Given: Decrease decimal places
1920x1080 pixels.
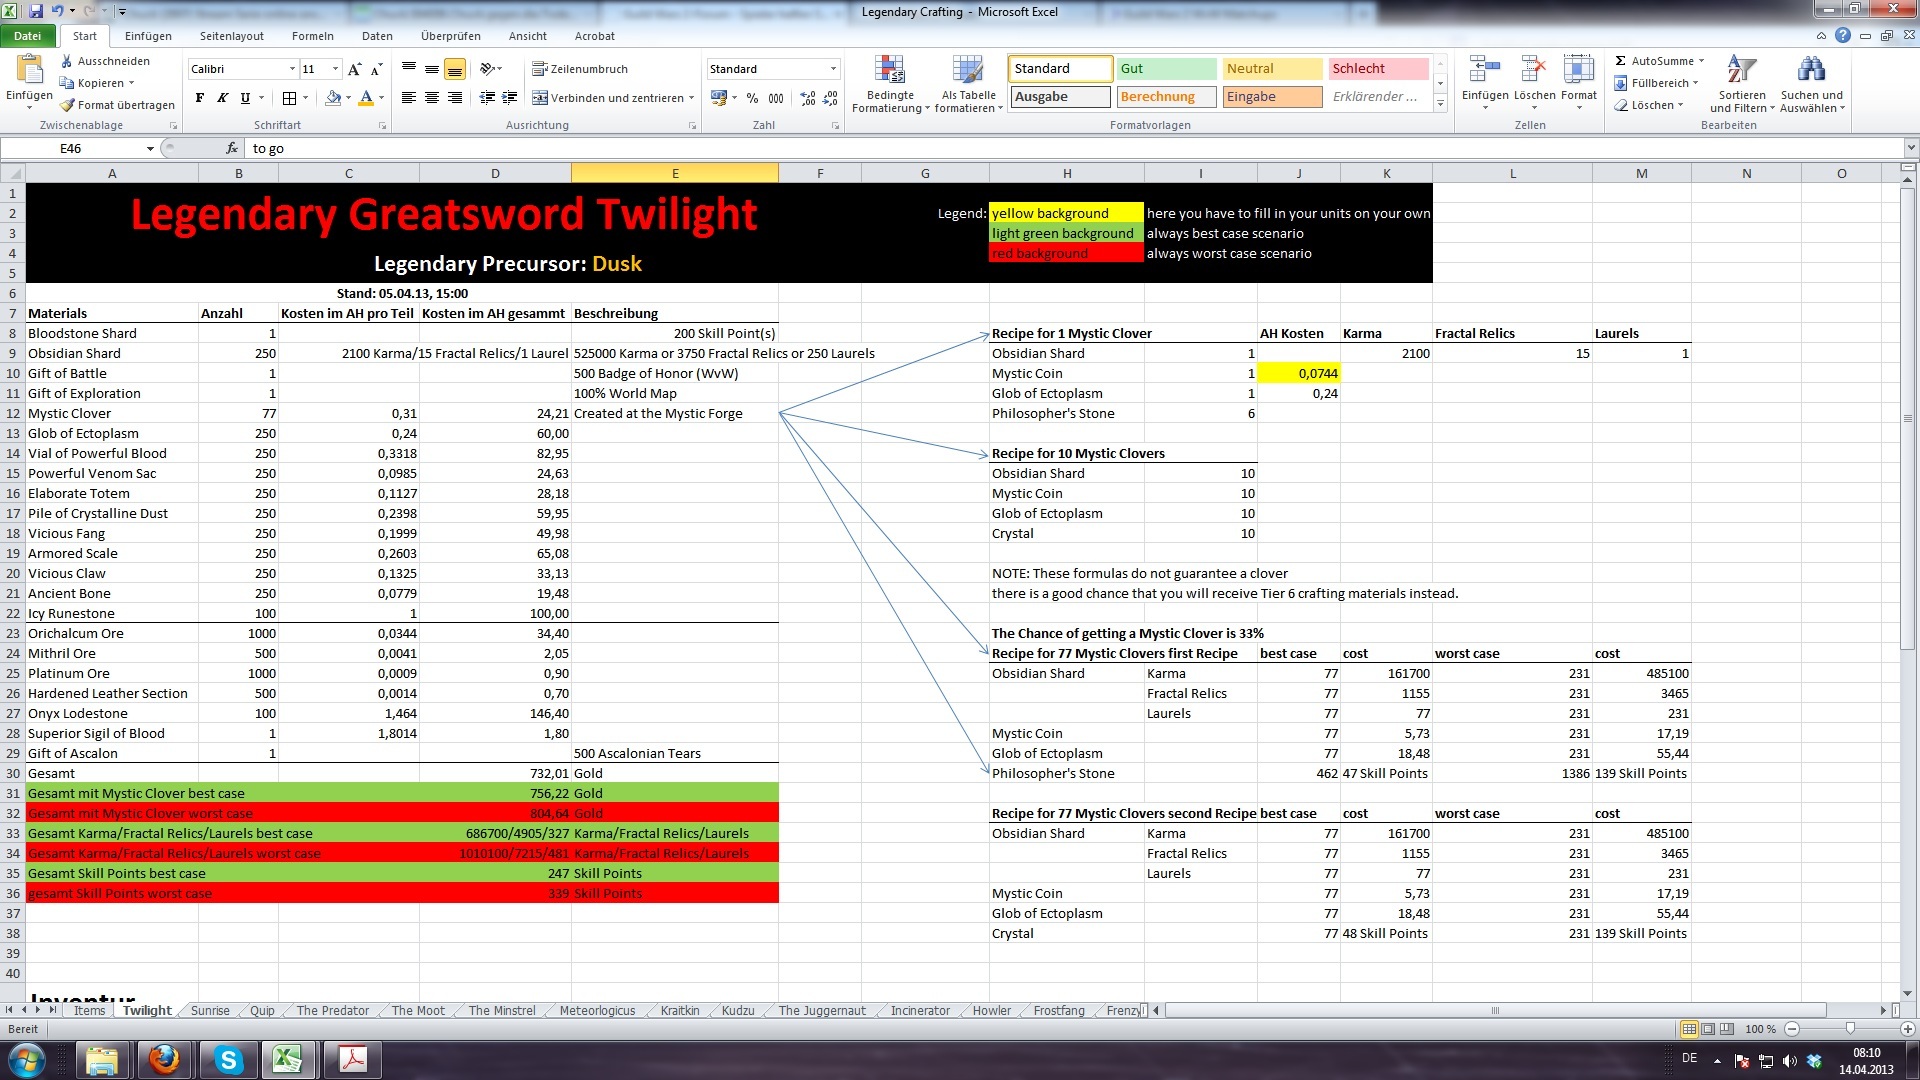Looking at the screenshot, I should 831,98.
